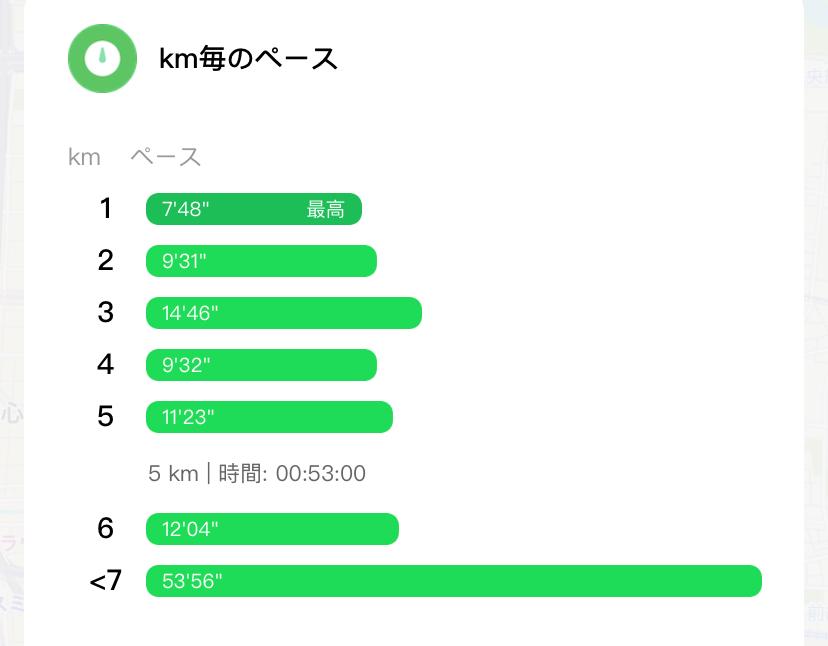Click the green pace gauge icon
828x646 pixels.
click(102, 58)
